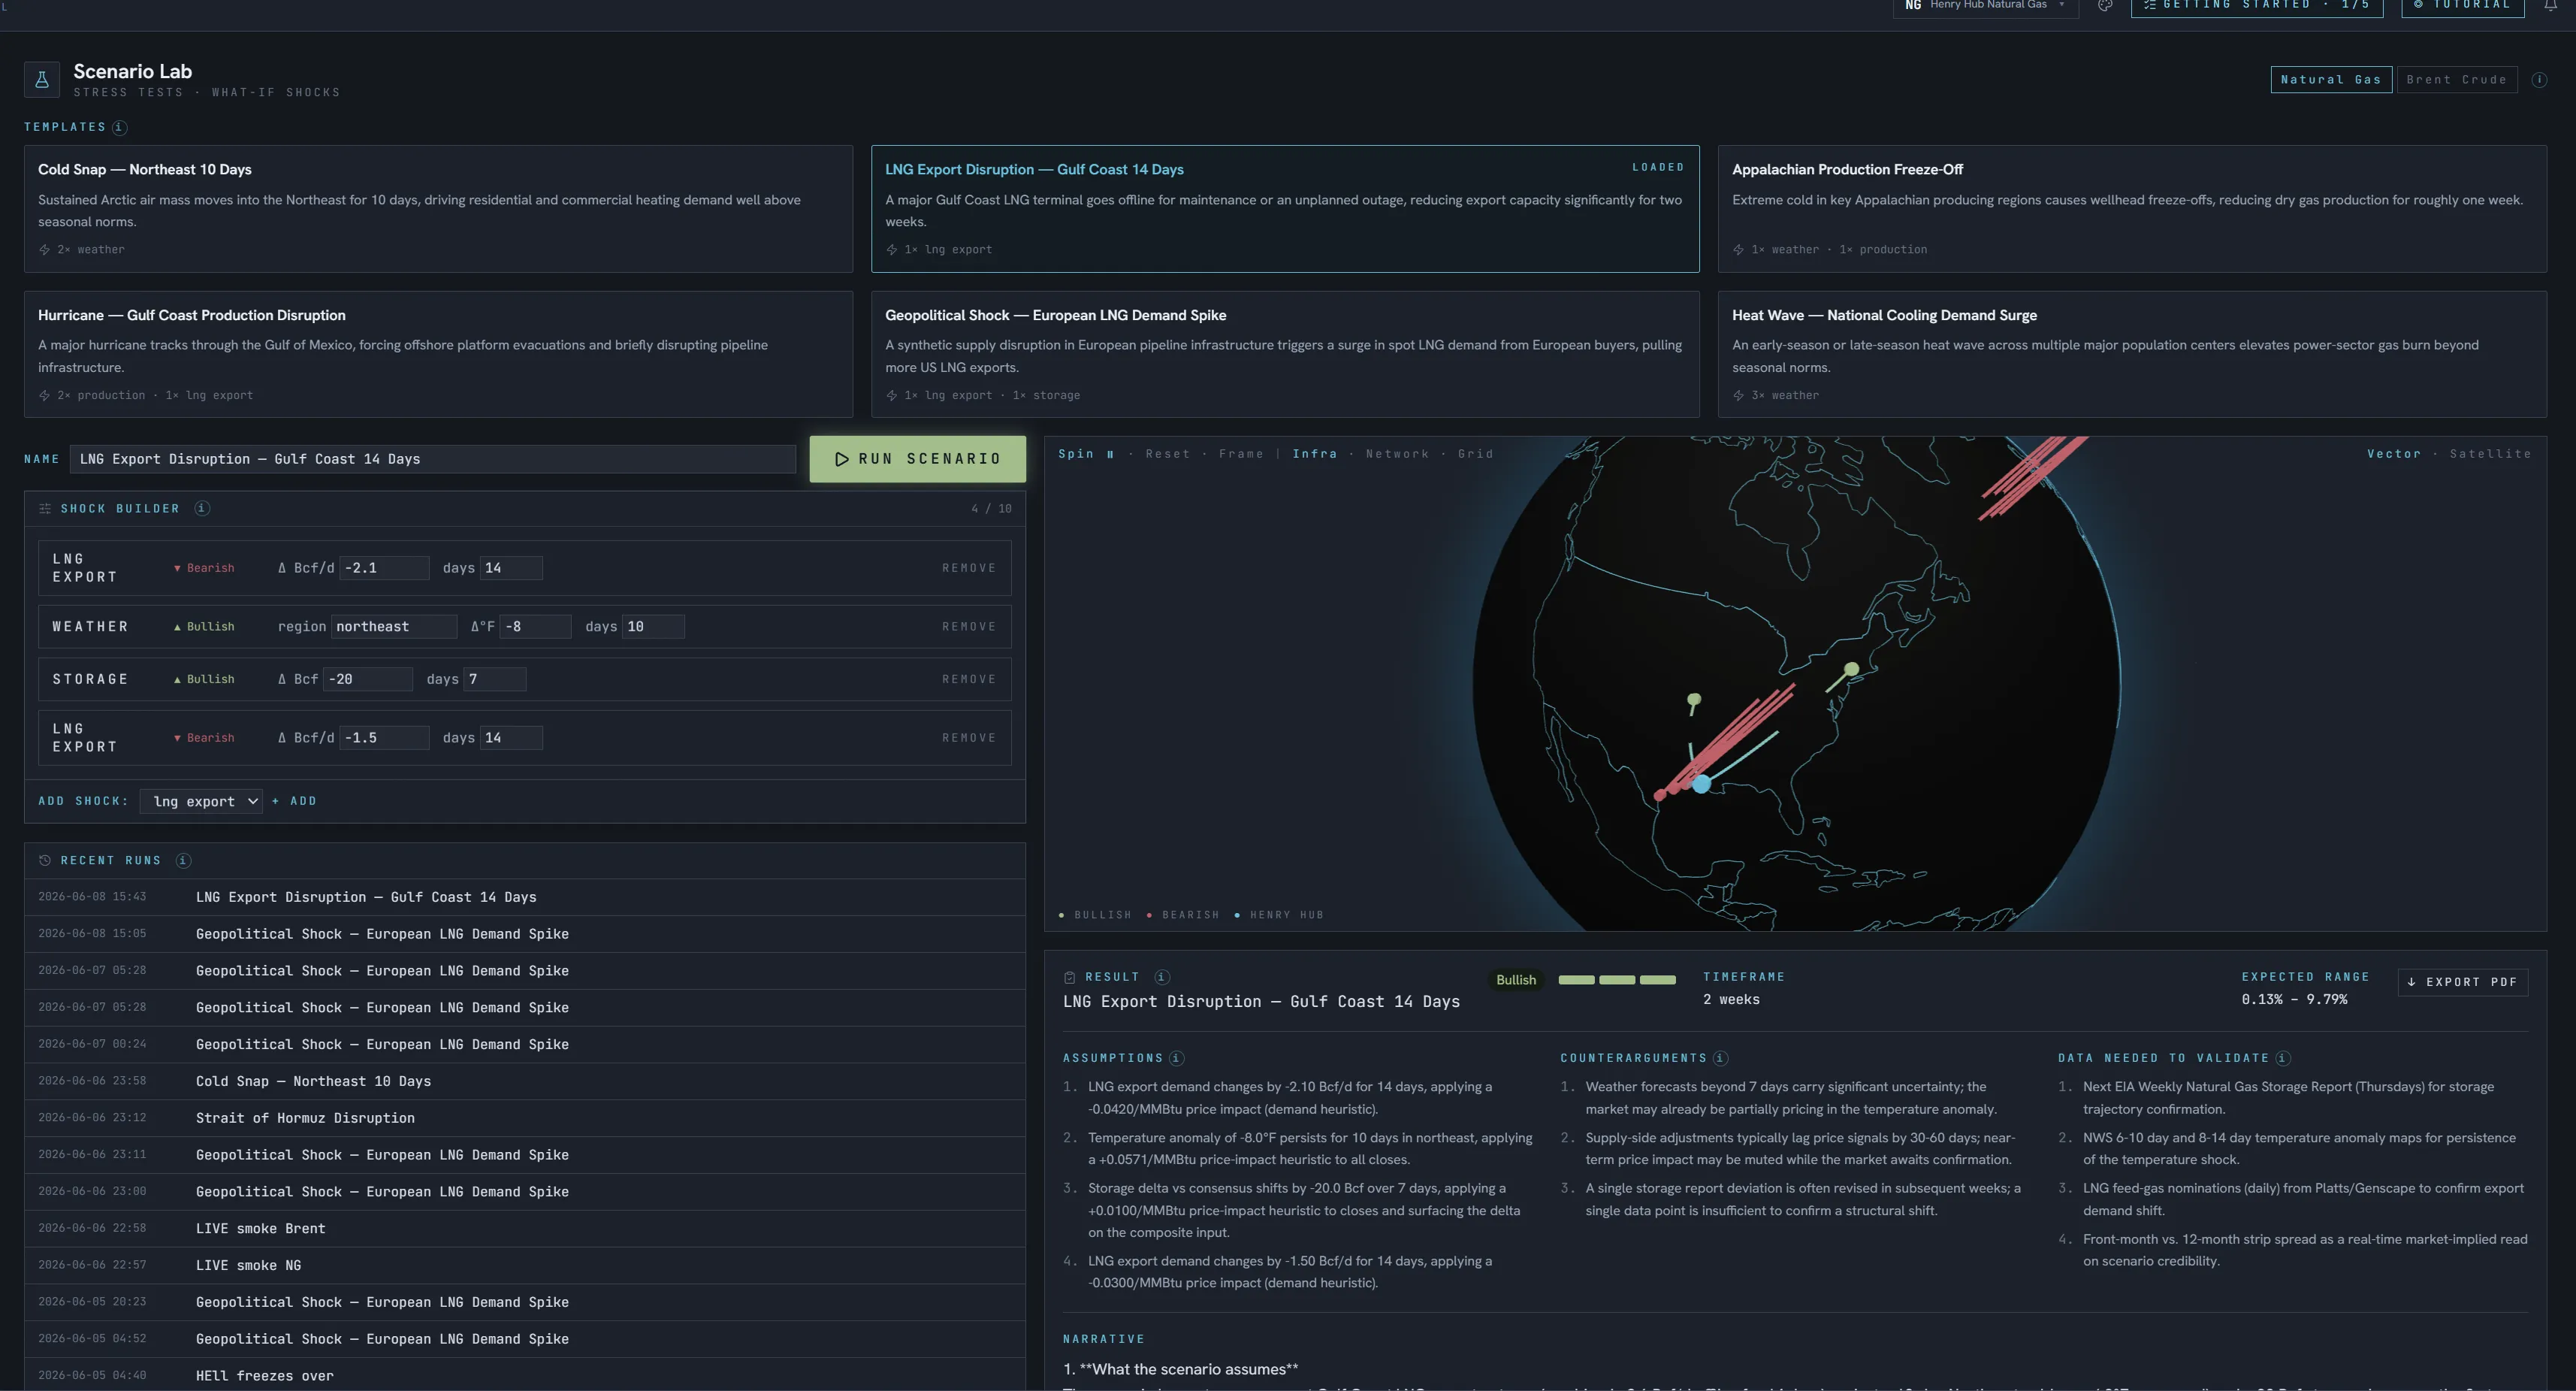Click the Result info icon
Viewport: 2576px width, 1391px height.
pos(1162,977)
